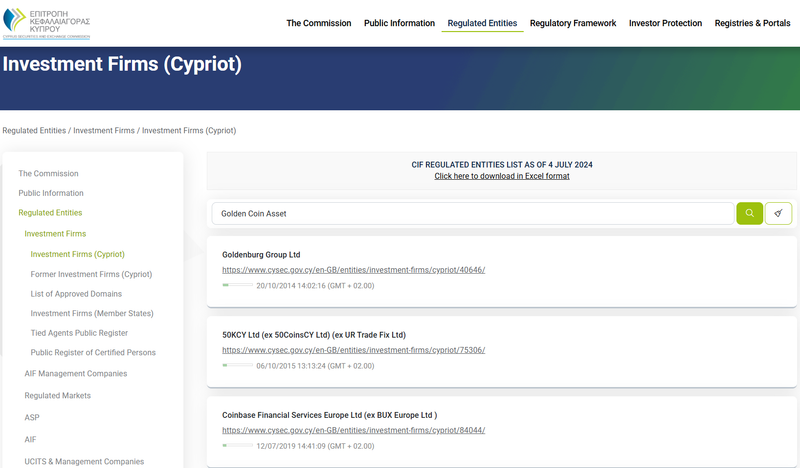The height and width of the screenshot is (468, 800).
Task: Click CIF Regulated Entities List heading text
Action: point(502,165)
